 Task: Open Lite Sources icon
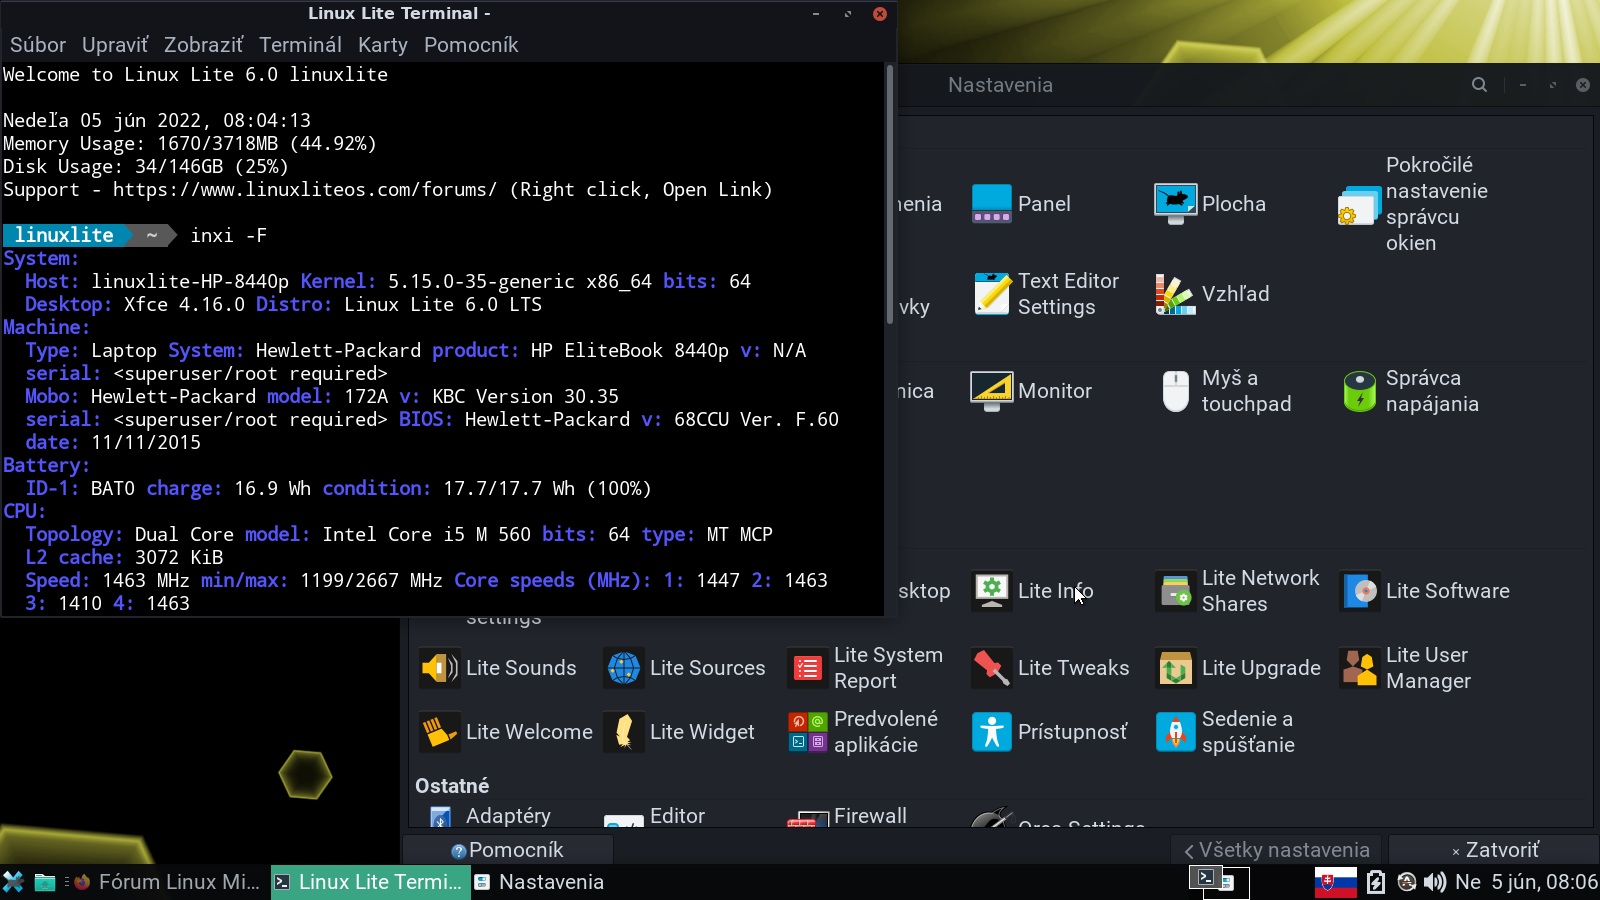tap(624, 668)
